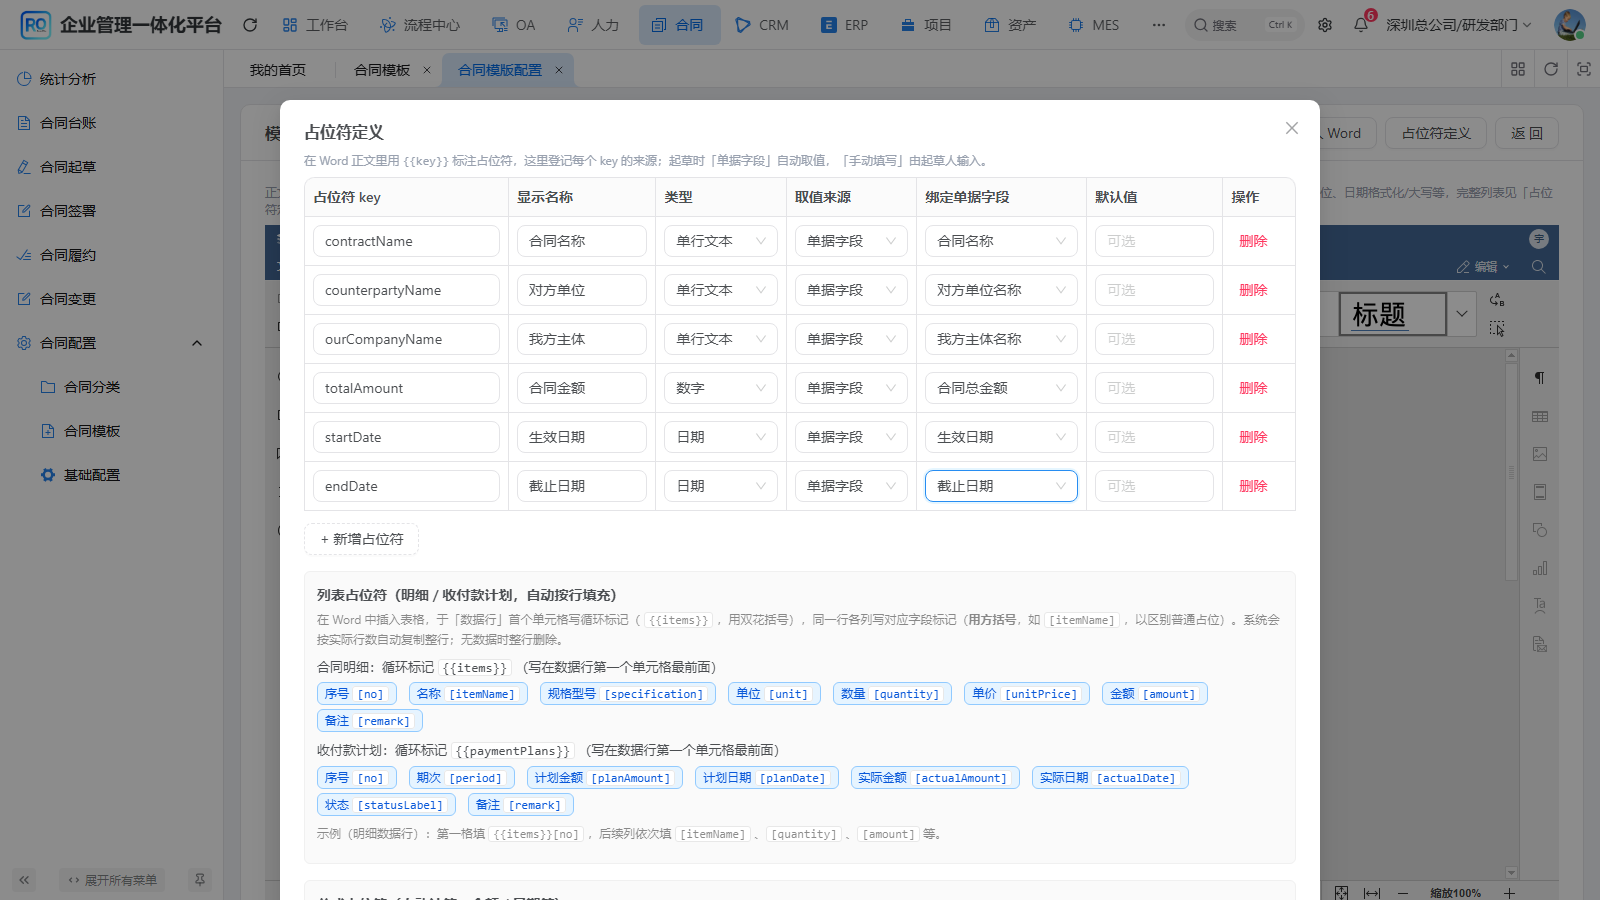1600x900 pixels.
Task: Open the 深圳总公司/研发部门 department dropdown
Action: click(x=1459, y=25)
